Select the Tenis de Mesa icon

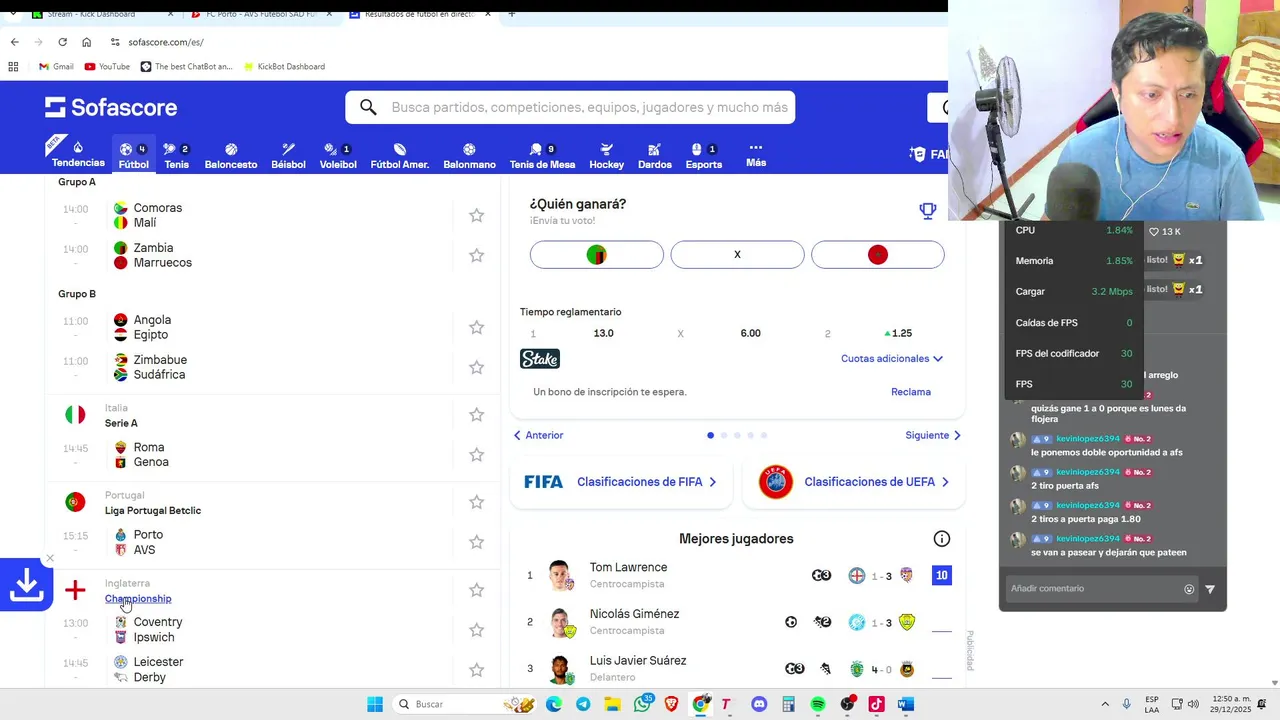(542, 155)
